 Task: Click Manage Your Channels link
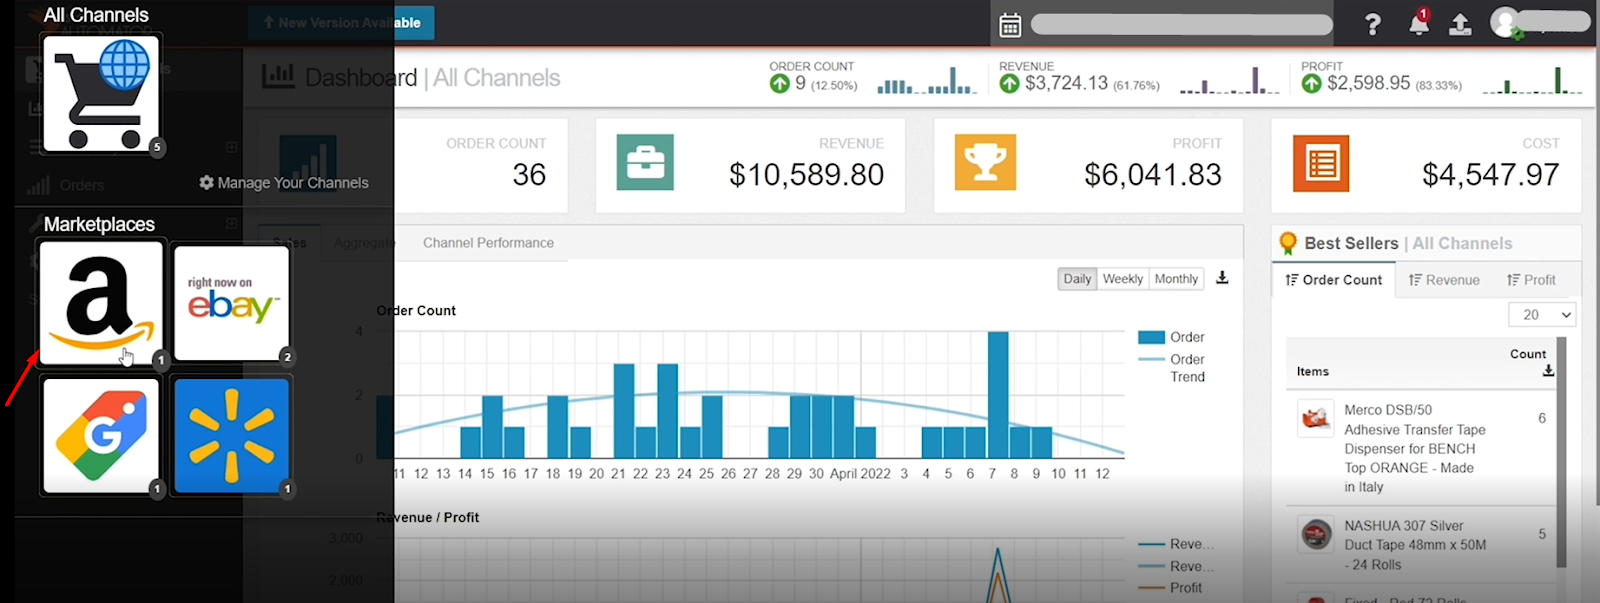284,183
